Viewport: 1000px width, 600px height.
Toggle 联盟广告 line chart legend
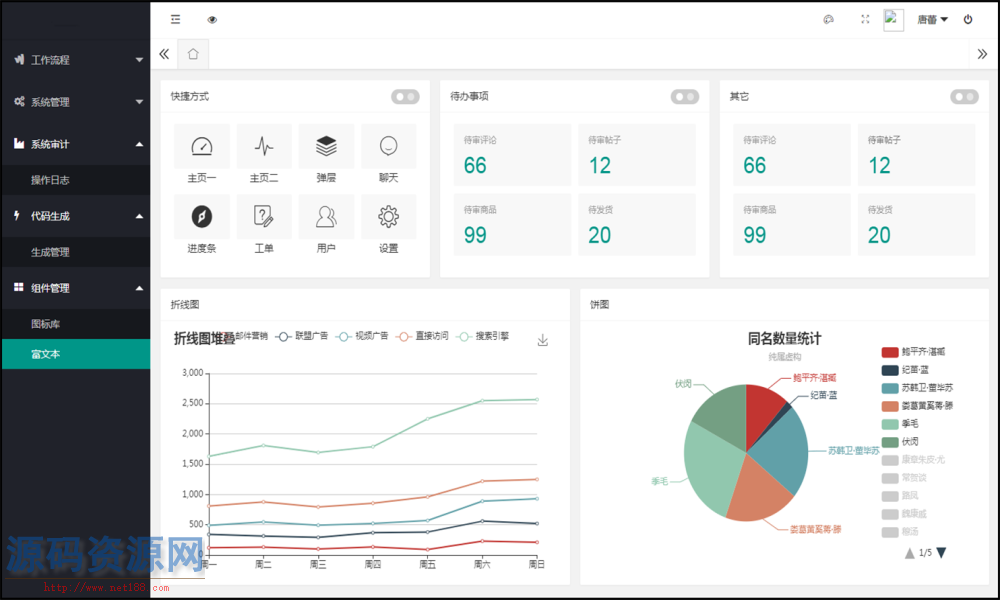coord(302,336)
